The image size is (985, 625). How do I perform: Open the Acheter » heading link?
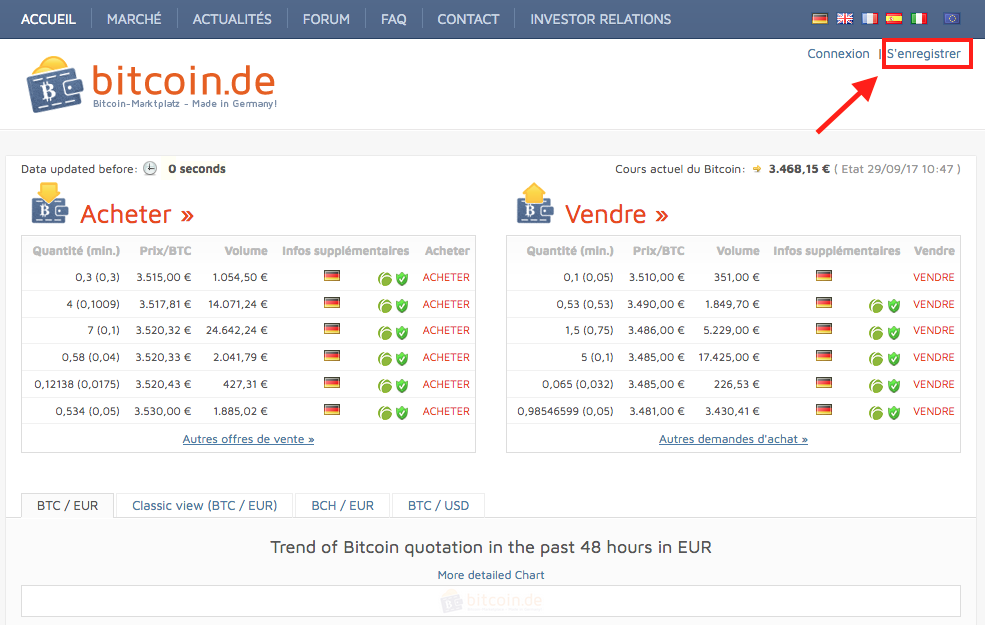coord(137,214)
